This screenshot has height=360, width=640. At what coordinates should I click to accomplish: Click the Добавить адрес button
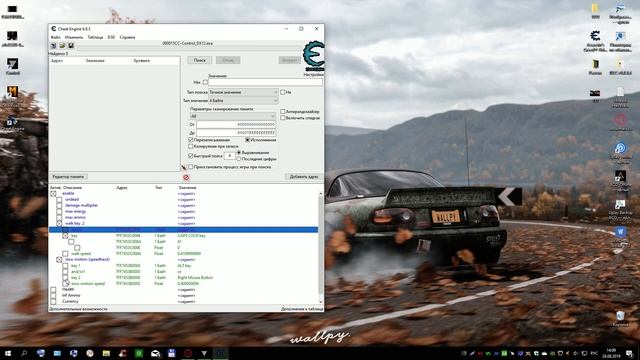click(x=304, y=177)
